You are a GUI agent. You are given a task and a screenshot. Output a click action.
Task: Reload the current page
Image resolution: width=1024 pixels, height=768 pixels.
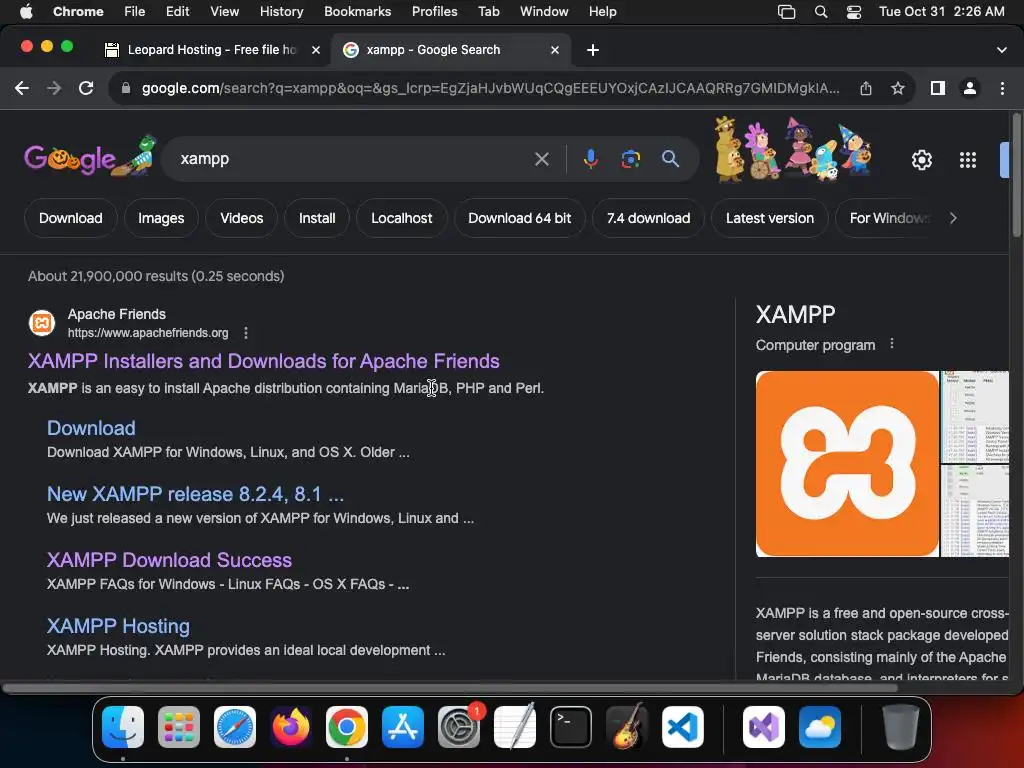pos(86,88)
